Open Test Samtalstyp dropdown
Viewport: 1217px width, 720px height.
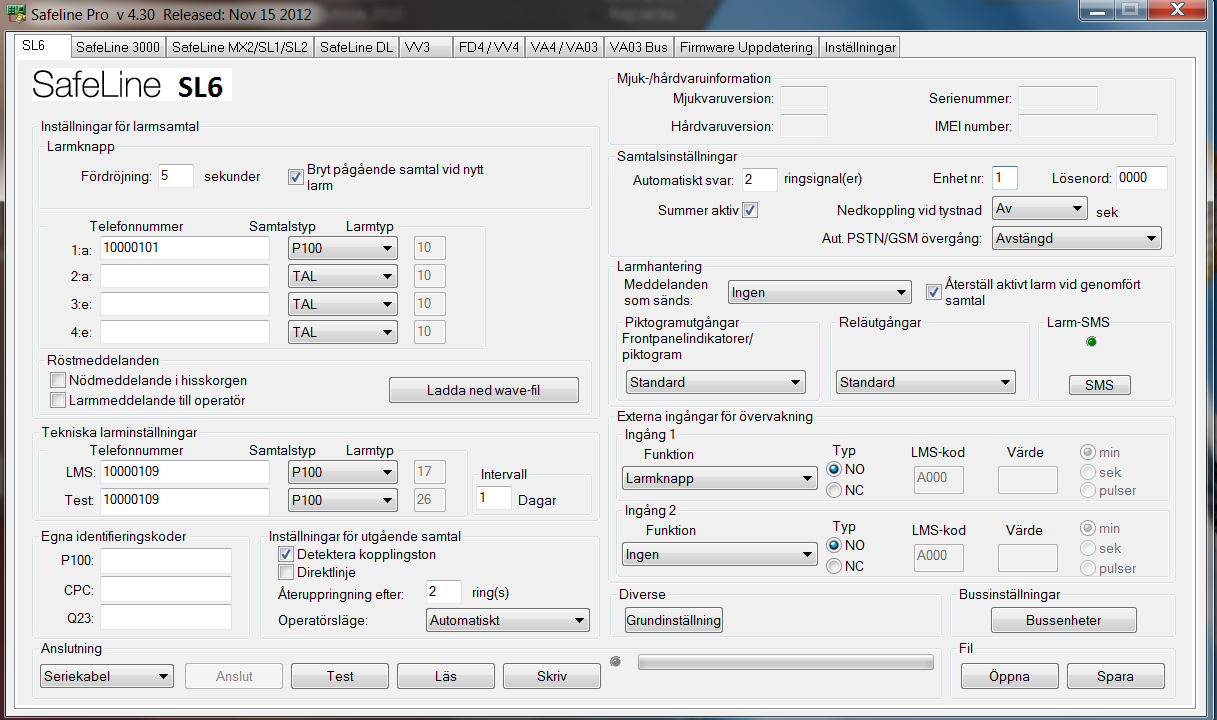coord(342,500)
